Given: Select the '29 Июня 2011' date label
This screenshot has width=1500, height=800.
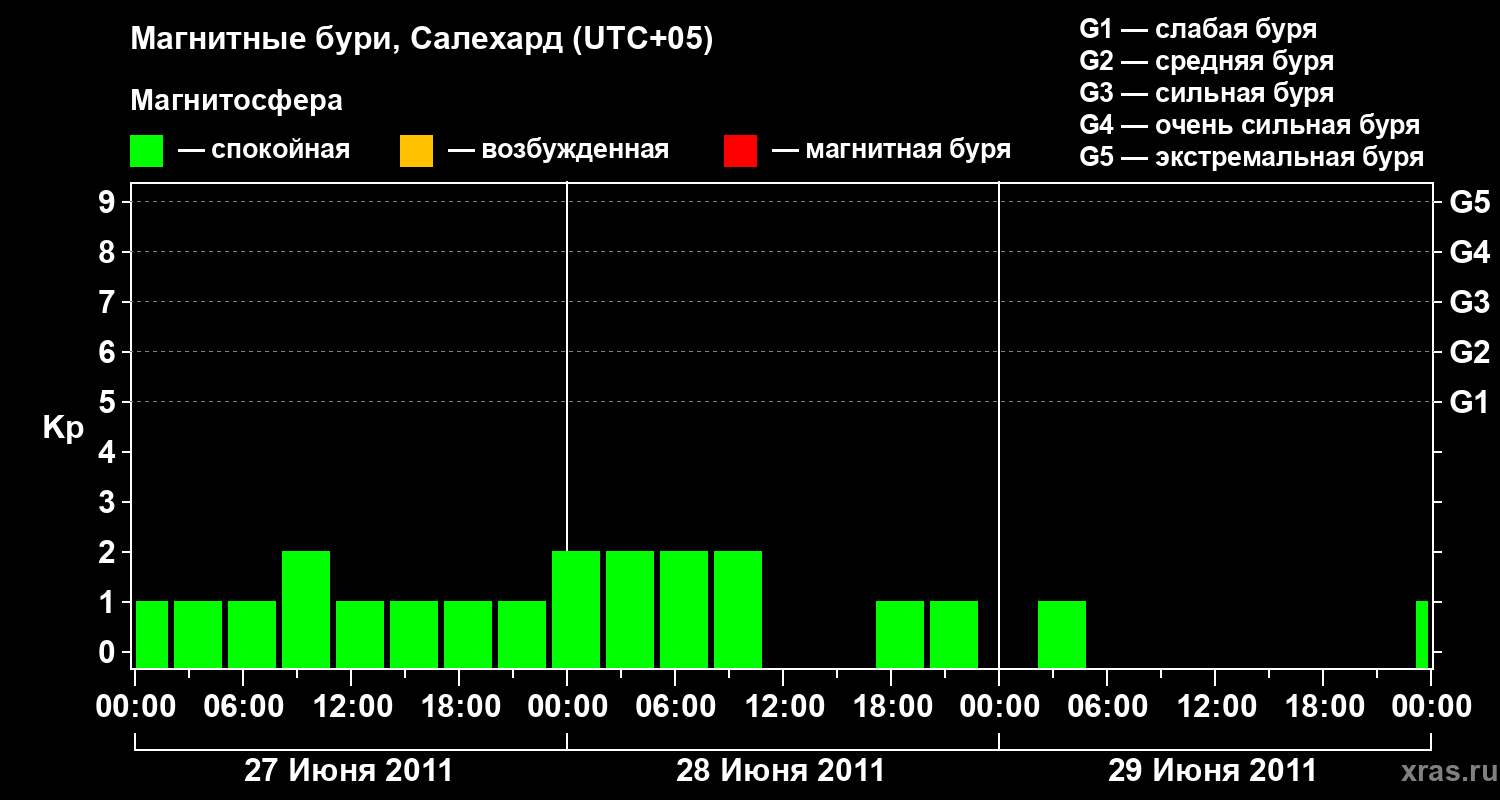Looking at the screenshot, I should click(1213, 771).
